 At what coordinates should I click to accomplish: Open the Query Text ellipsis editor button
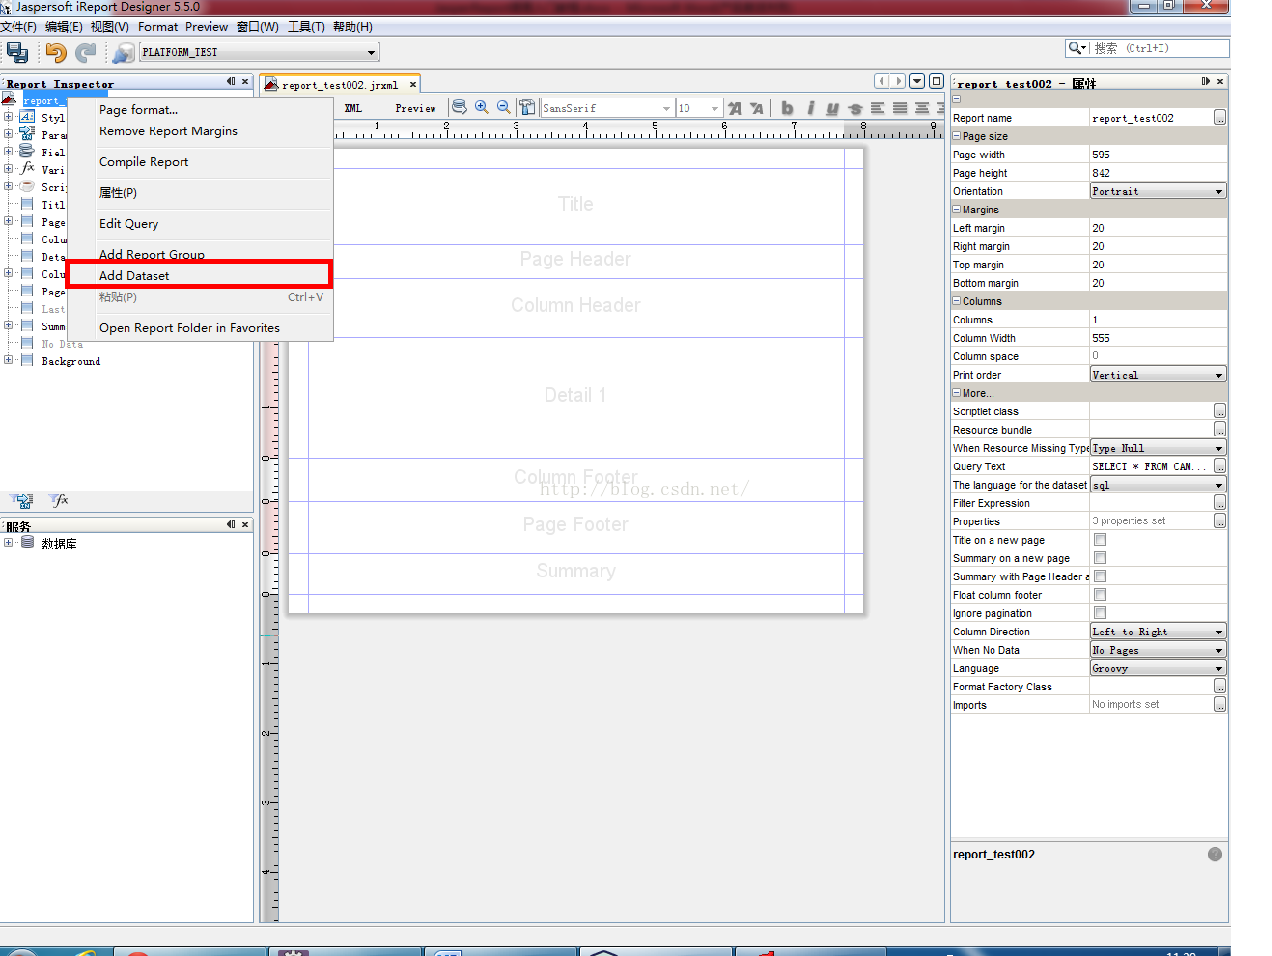1220,466
